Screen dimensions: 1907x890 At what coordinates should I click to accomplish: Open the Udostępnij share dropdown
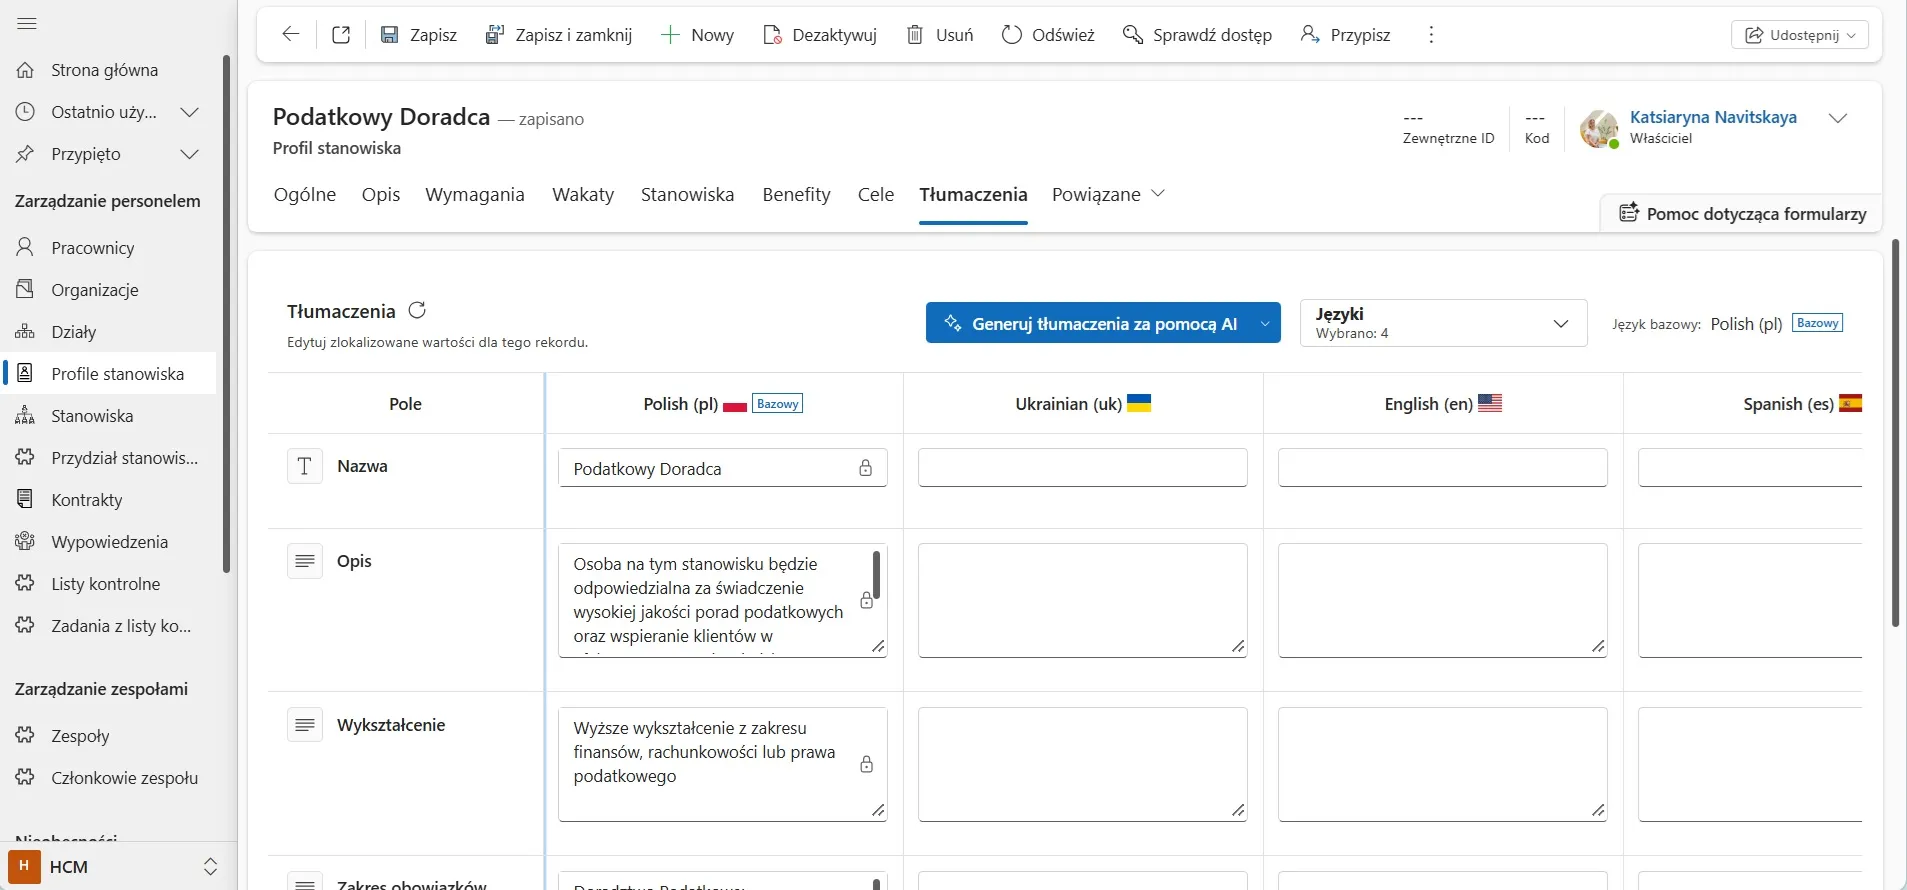tap(1800, 35)
